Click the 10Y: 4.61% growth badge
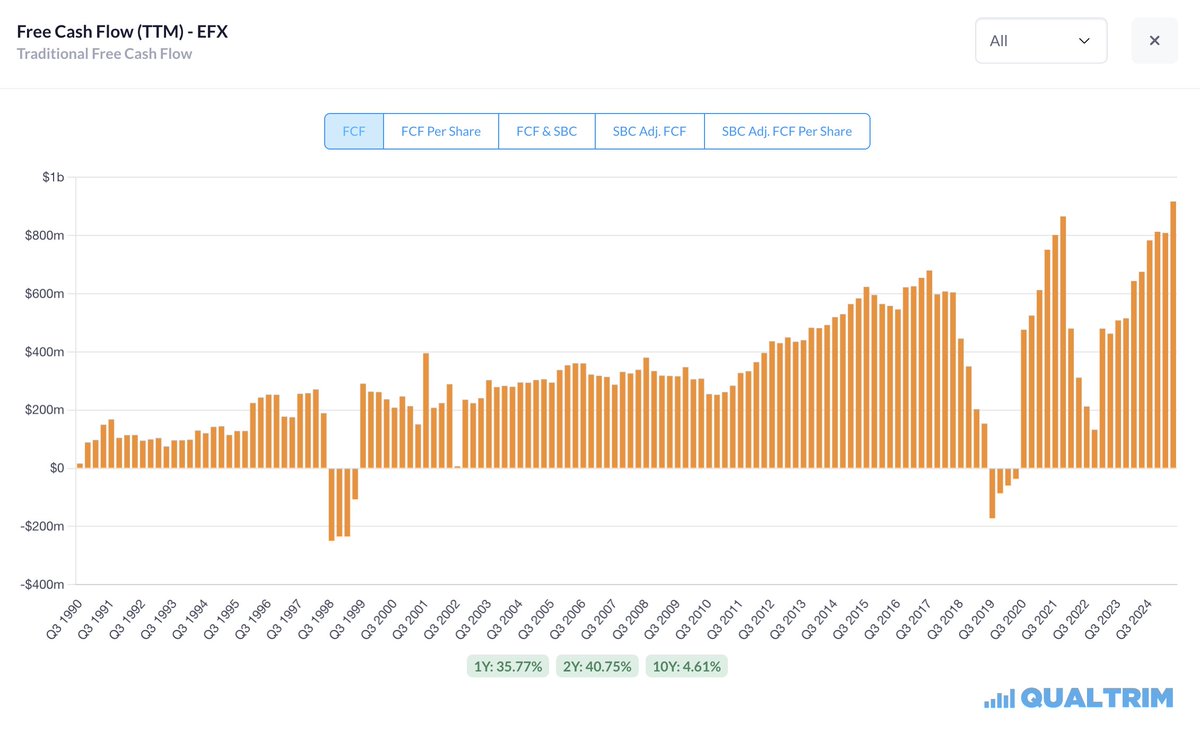The image size is (1200, 733). [x=686, y=666]
